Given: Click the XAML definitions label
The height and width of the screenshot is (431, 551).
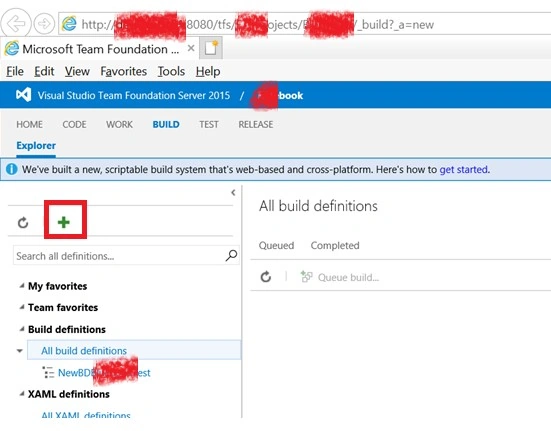Looking at the screenshot, I should click(69, 394).
